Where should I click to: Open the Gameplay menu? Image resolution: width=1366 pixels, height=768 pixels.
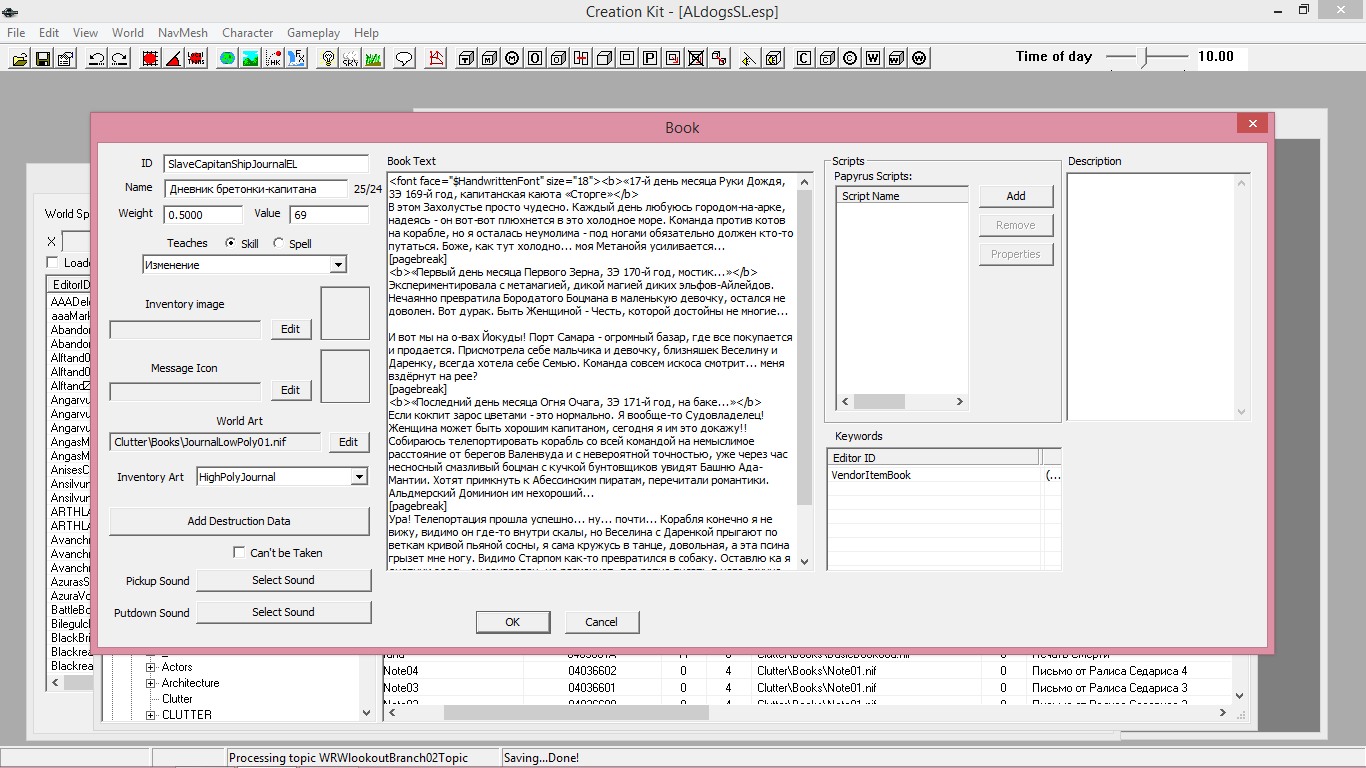point(313,33)
